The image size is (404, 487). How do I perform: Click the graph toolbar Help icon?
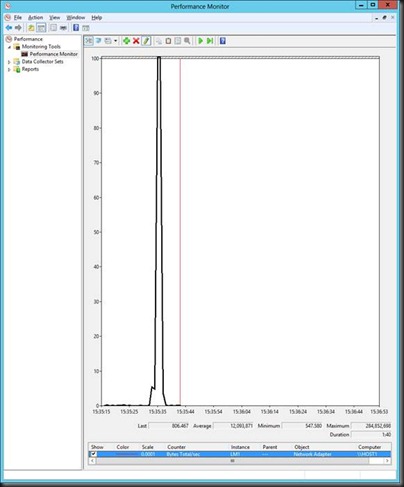click(x=223, y=41)
